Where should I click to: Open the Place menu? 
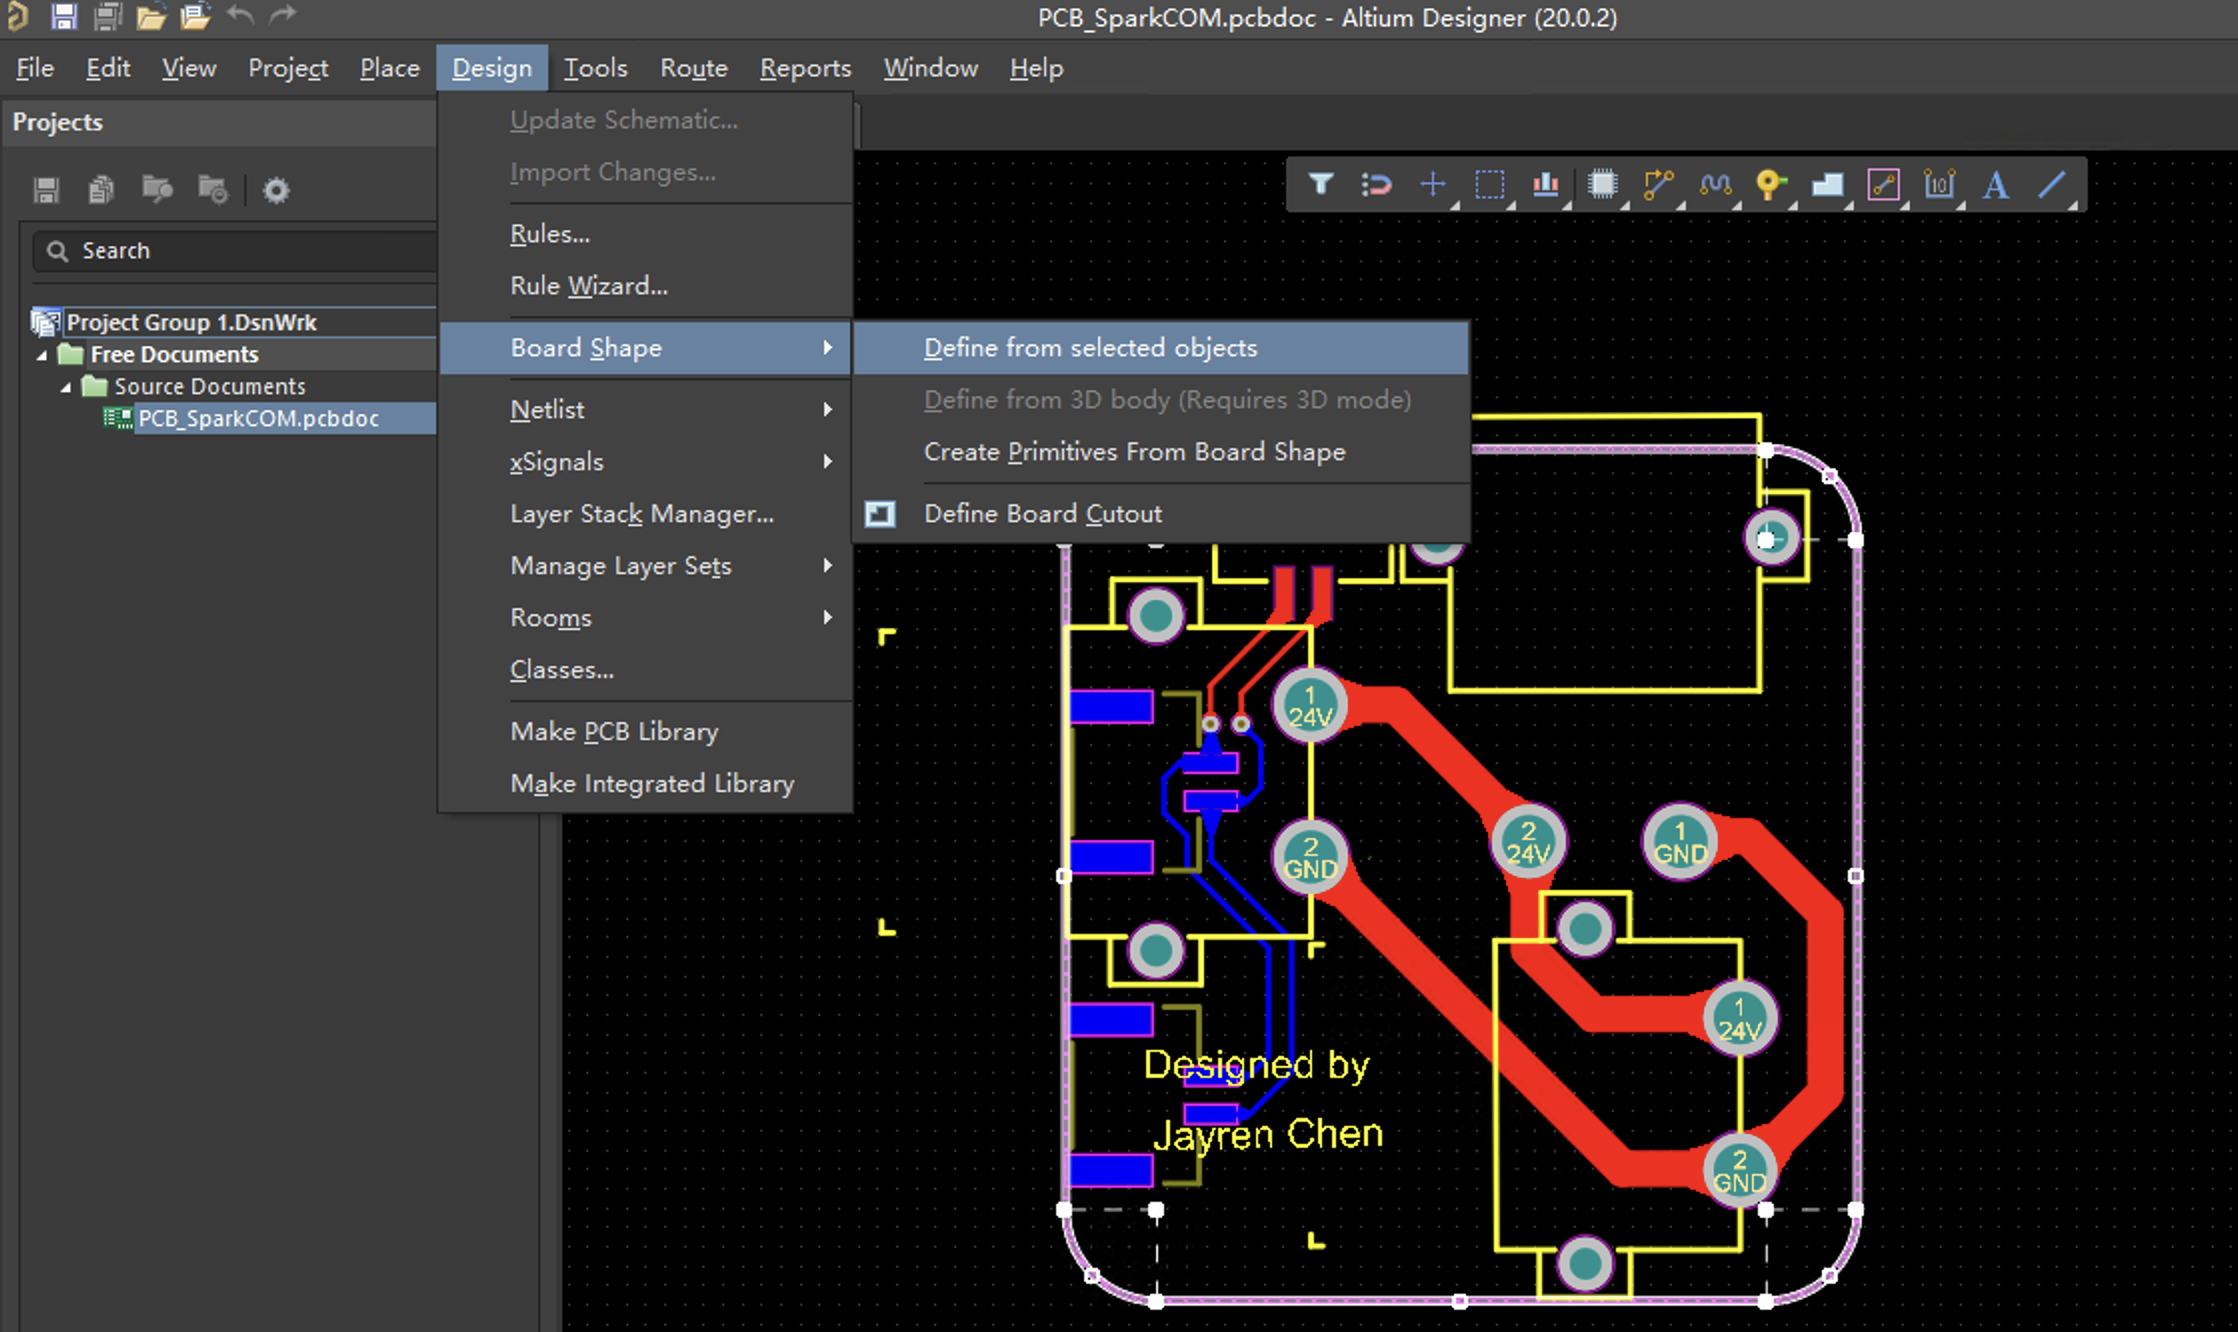[390, 68]
